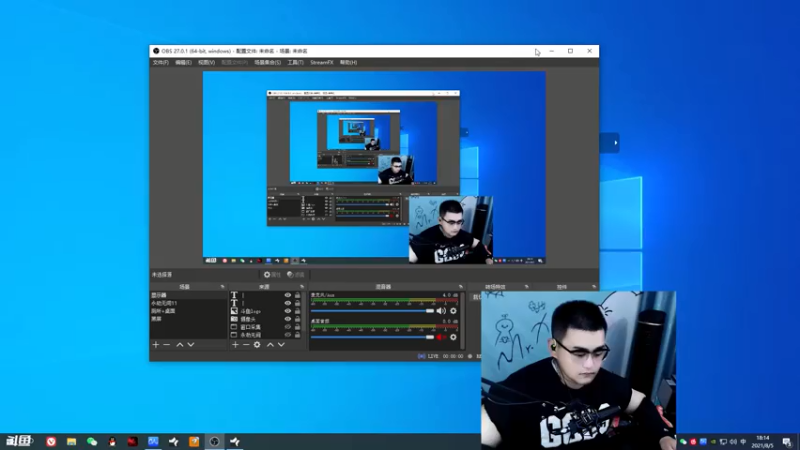Viewport: 800px width, 450px height.
Task: Select the 窗口采集 source row
Action: (x=267, y=327)
